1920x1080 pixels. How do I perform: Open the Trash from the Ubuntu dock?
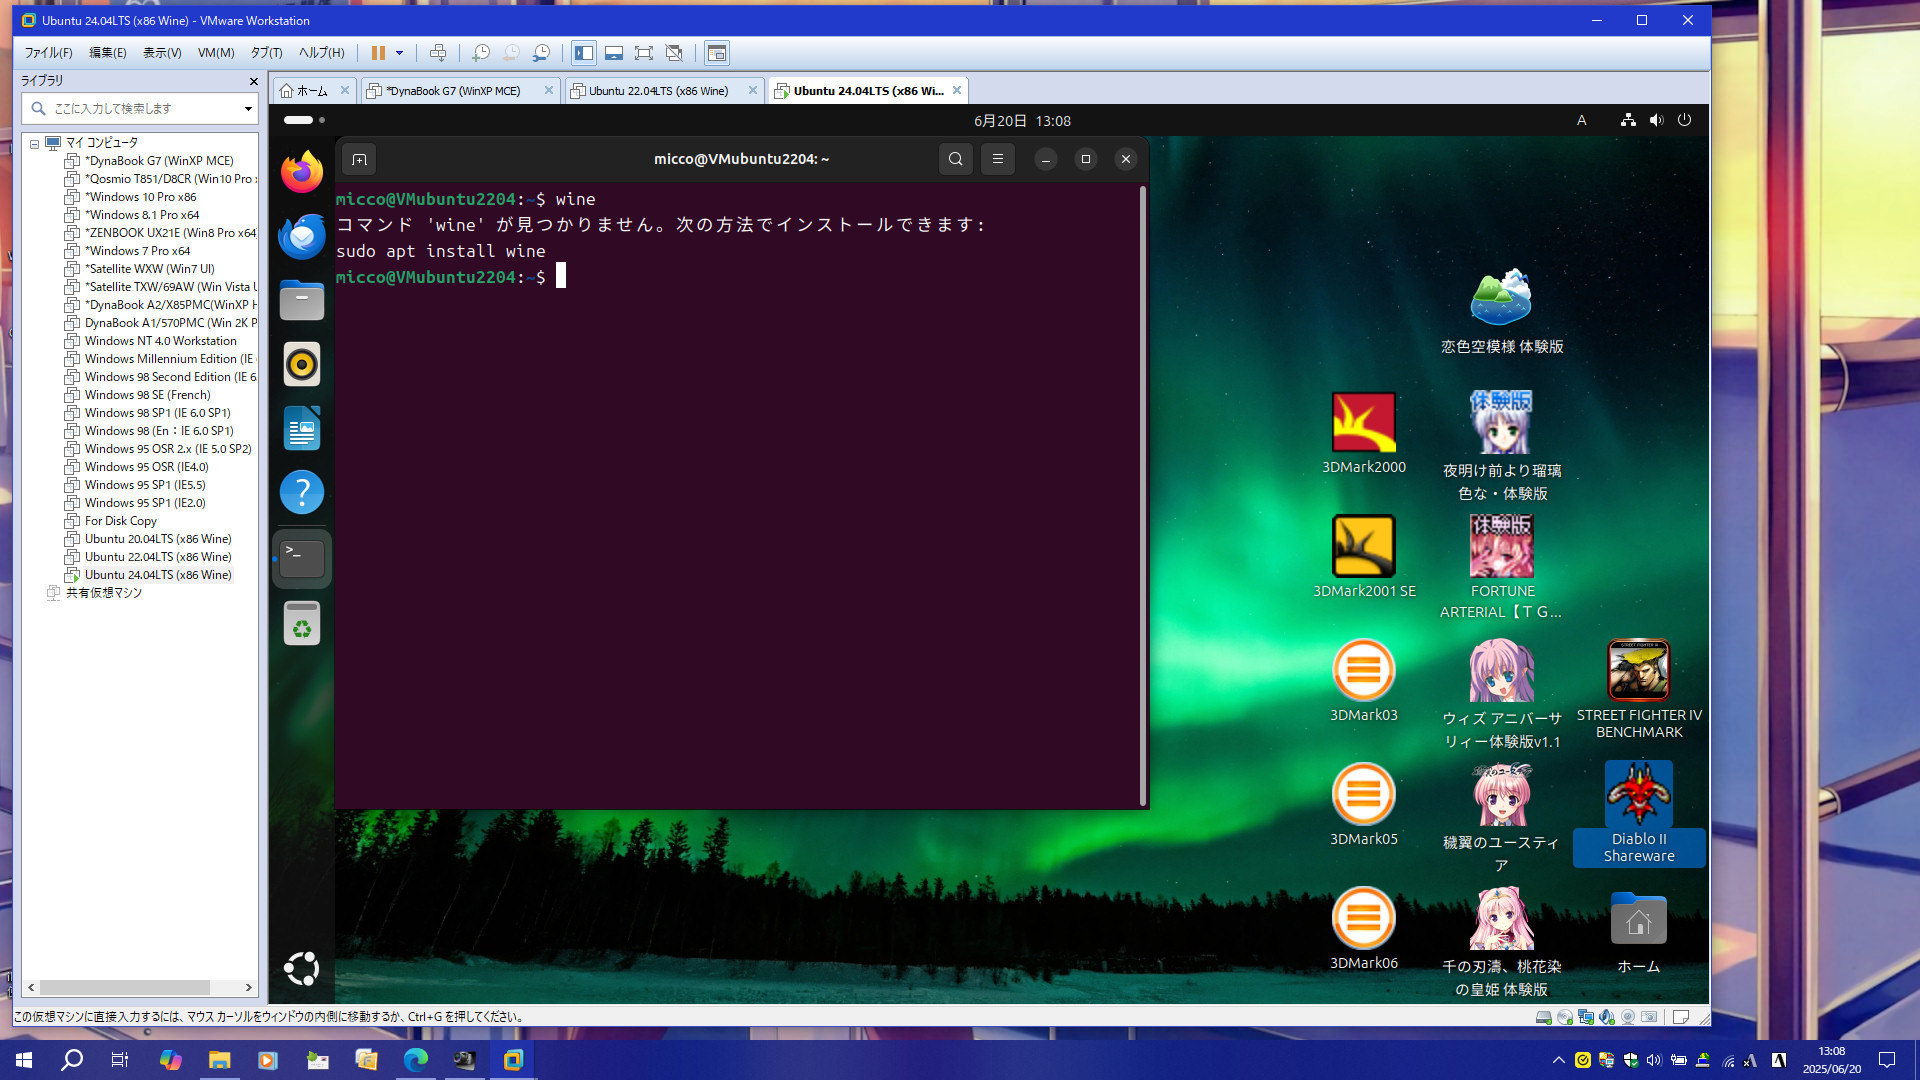301,623
